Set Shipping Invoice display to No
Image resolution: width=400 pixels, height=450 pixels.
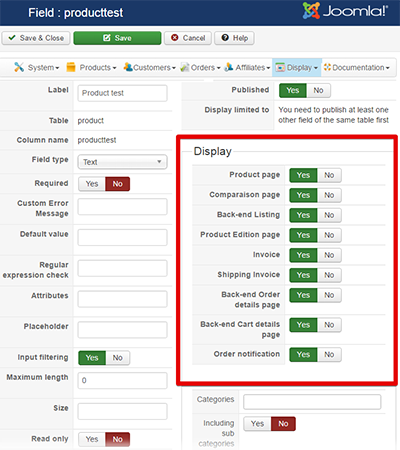pyautogui.click(x=329, y=275)
